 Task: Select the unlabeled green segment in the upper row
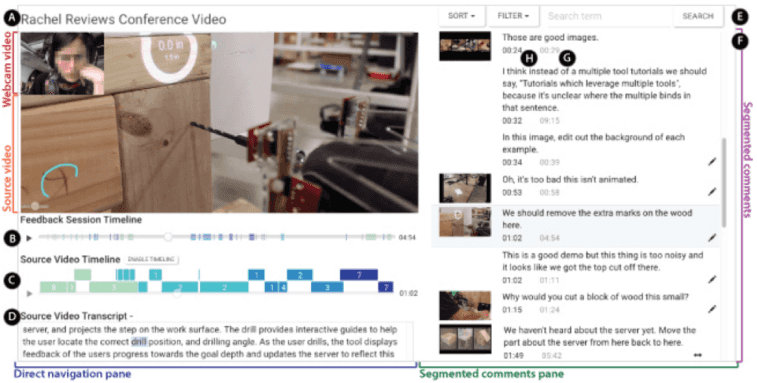click(83, 275)
